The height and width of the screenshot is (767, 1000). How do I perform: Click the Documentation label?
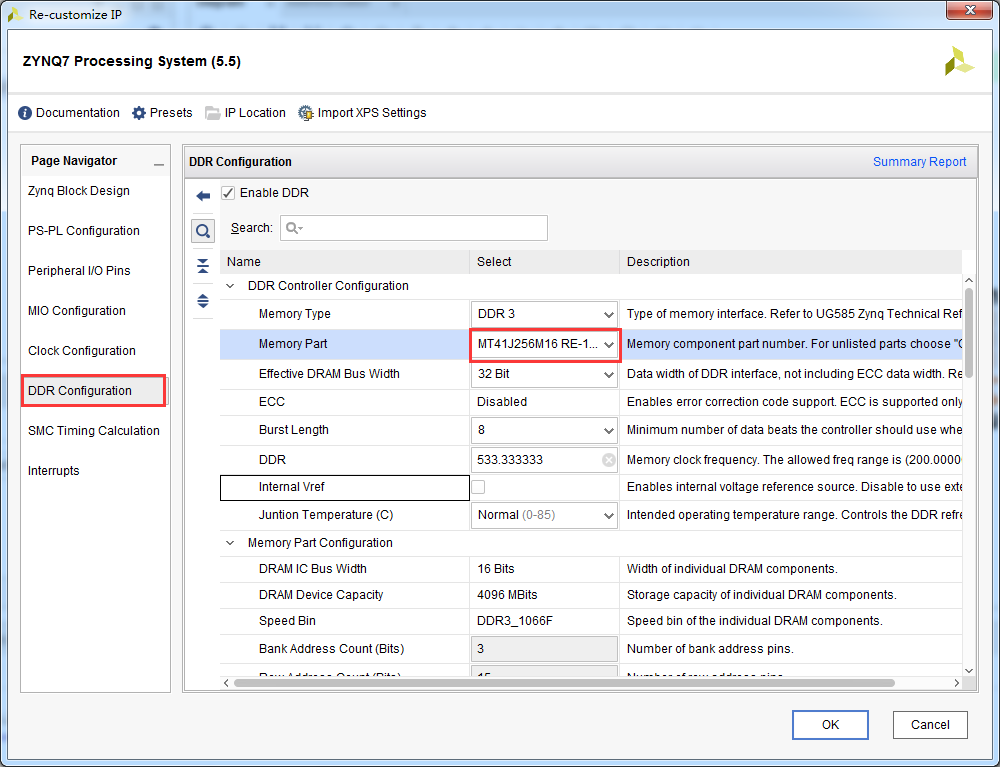pyautogui.click(x=78, y=113)
